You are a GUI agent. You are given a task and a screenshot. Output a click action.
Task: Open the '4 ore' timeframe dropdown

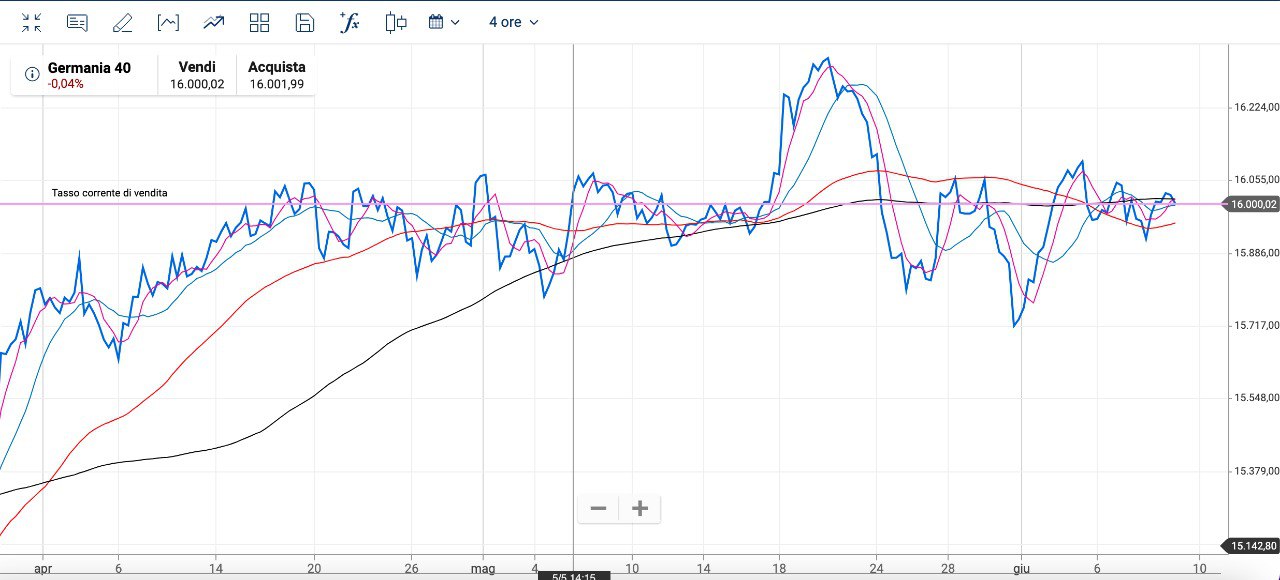point(514,22)
